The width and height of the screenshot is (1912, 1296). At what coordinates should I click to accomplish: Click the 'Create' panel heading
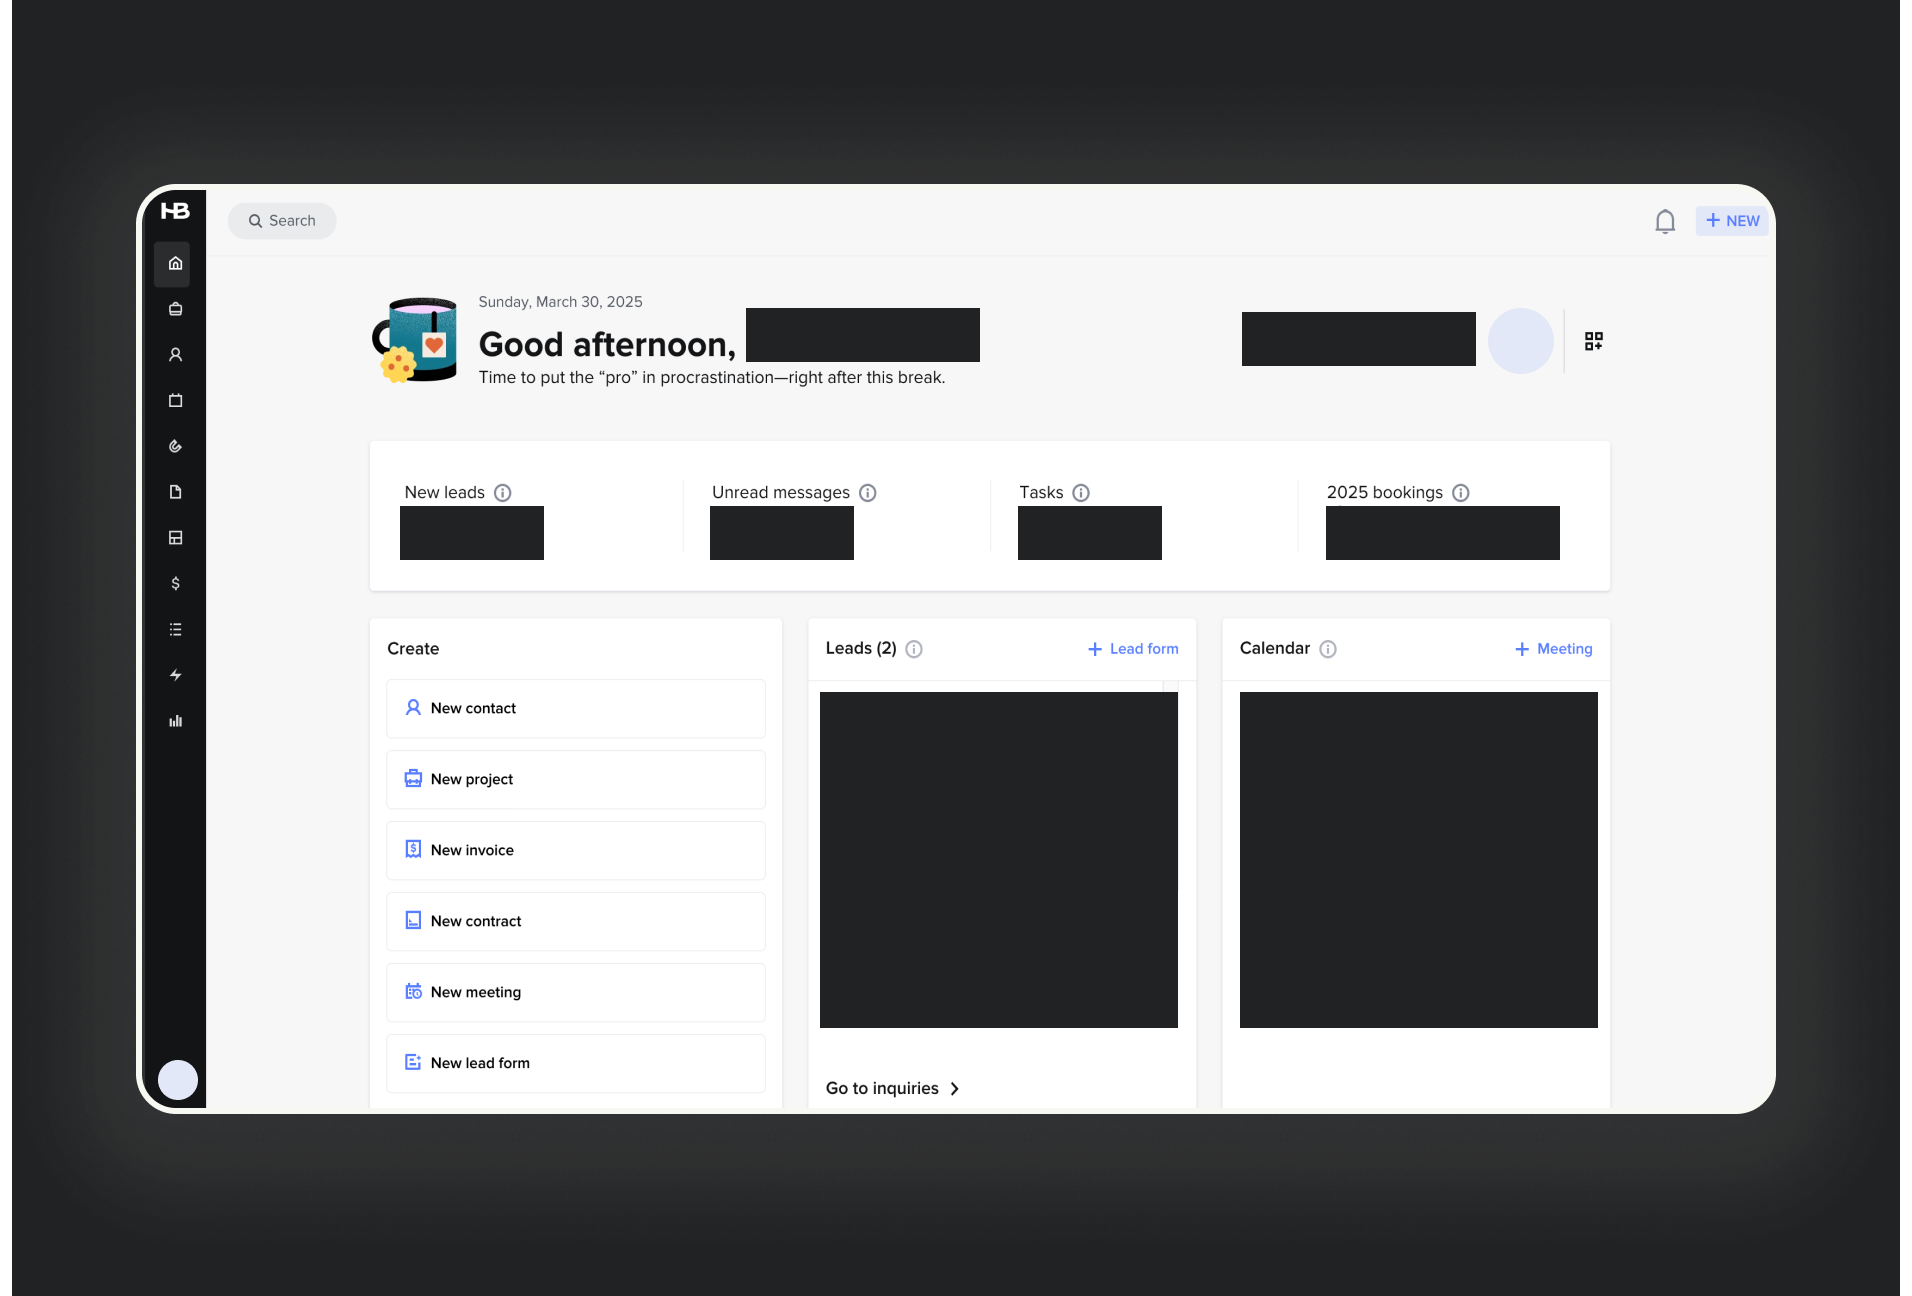pyautogui.click(x=413, y=649)
